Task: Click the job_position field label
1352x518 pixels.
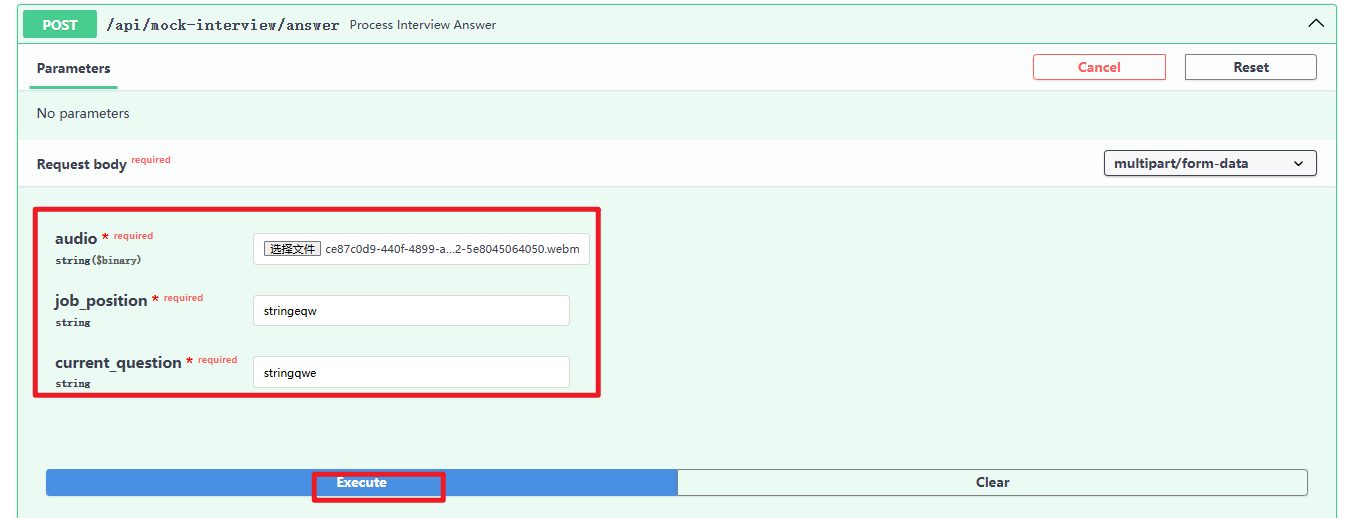Action: coord(101,301)
